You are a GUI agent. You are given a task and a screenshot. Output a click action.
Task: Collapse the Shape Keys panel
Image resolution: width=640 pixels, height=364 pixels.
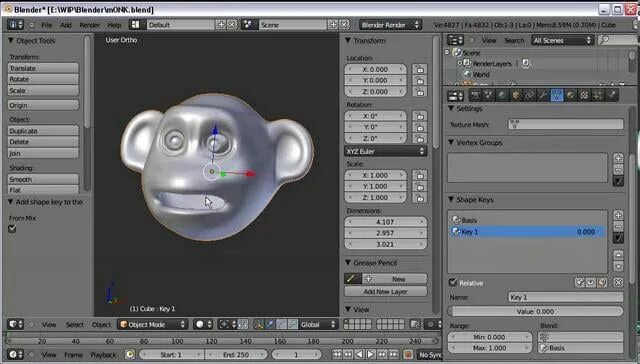[451, 200]
